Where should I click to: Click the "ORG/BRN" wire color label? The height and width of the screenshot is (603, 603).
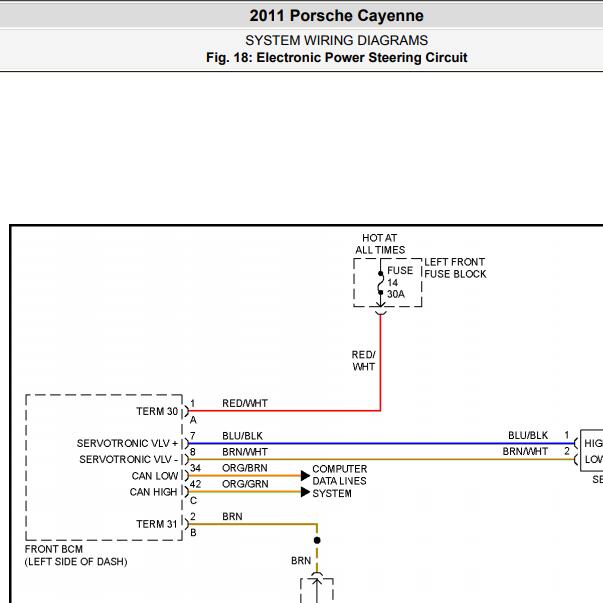coord(245,468)
